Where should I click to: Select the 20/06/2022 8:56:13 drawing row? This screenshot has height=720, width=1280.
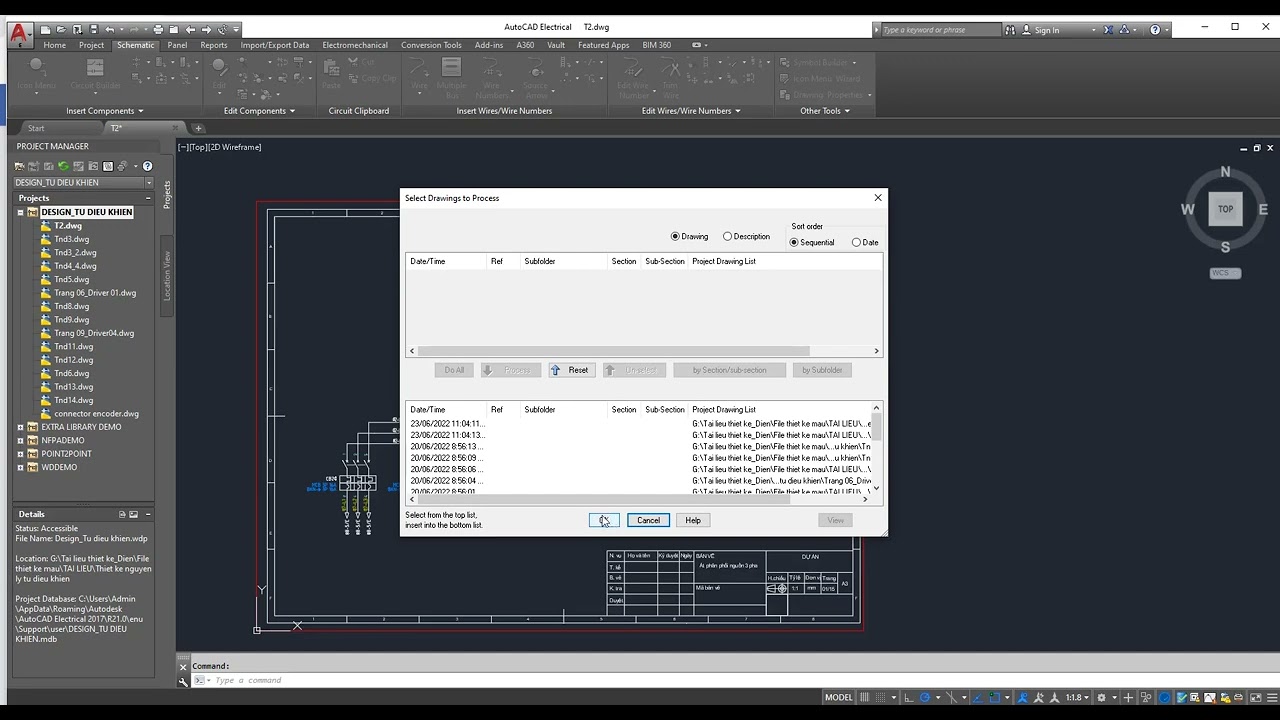[x=639, y=447]
